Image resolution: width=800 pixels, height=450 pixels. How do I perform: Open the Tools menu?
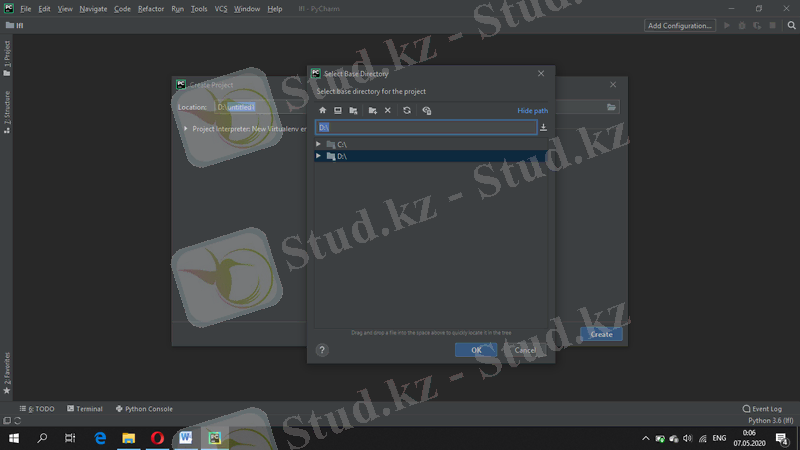tap(199, 9)
